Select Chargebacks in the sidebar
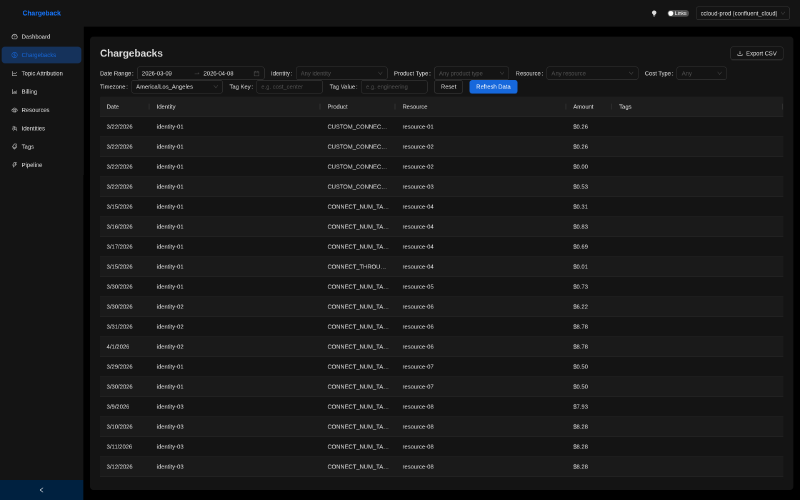The height and width of the screenshot is (500, 800). click(x=41, y=55)
